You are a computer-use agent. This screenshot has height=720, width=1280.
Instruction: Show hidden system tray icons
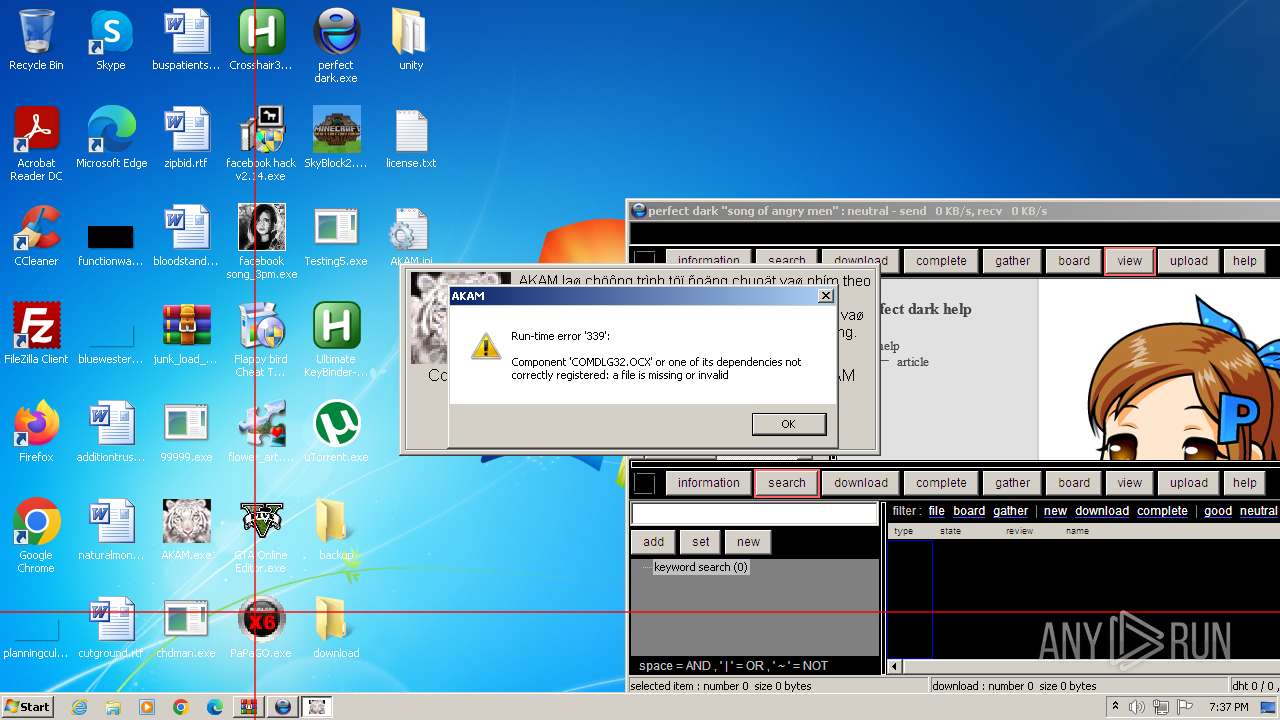click(x=1115, y=707)
